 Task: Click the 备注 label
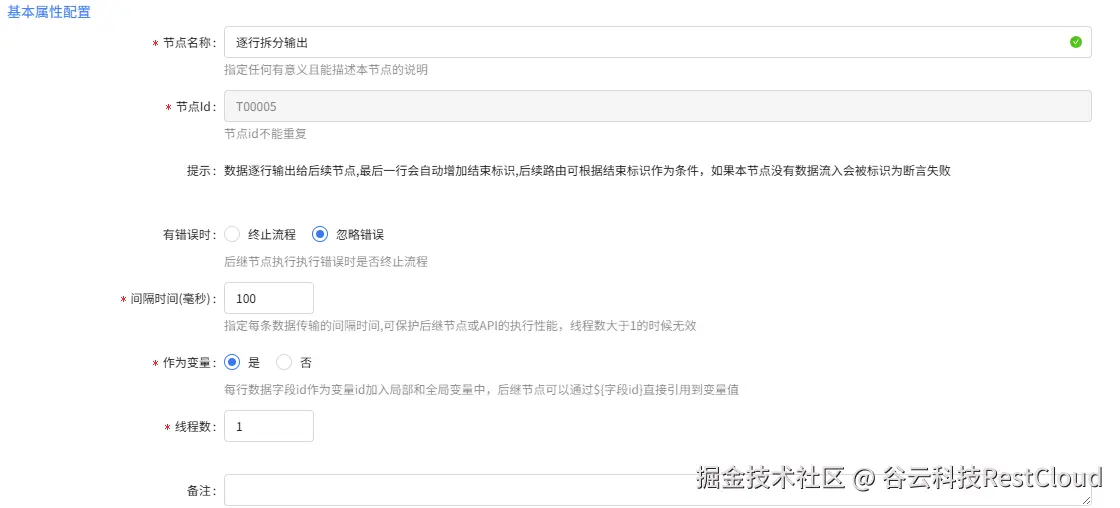point(200,491)
